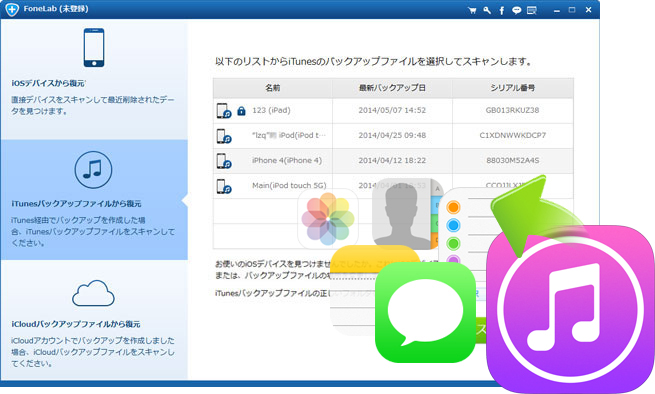655x394 pixels.
Task: Select the 123 (iPad) backup name
Action: 271,110
